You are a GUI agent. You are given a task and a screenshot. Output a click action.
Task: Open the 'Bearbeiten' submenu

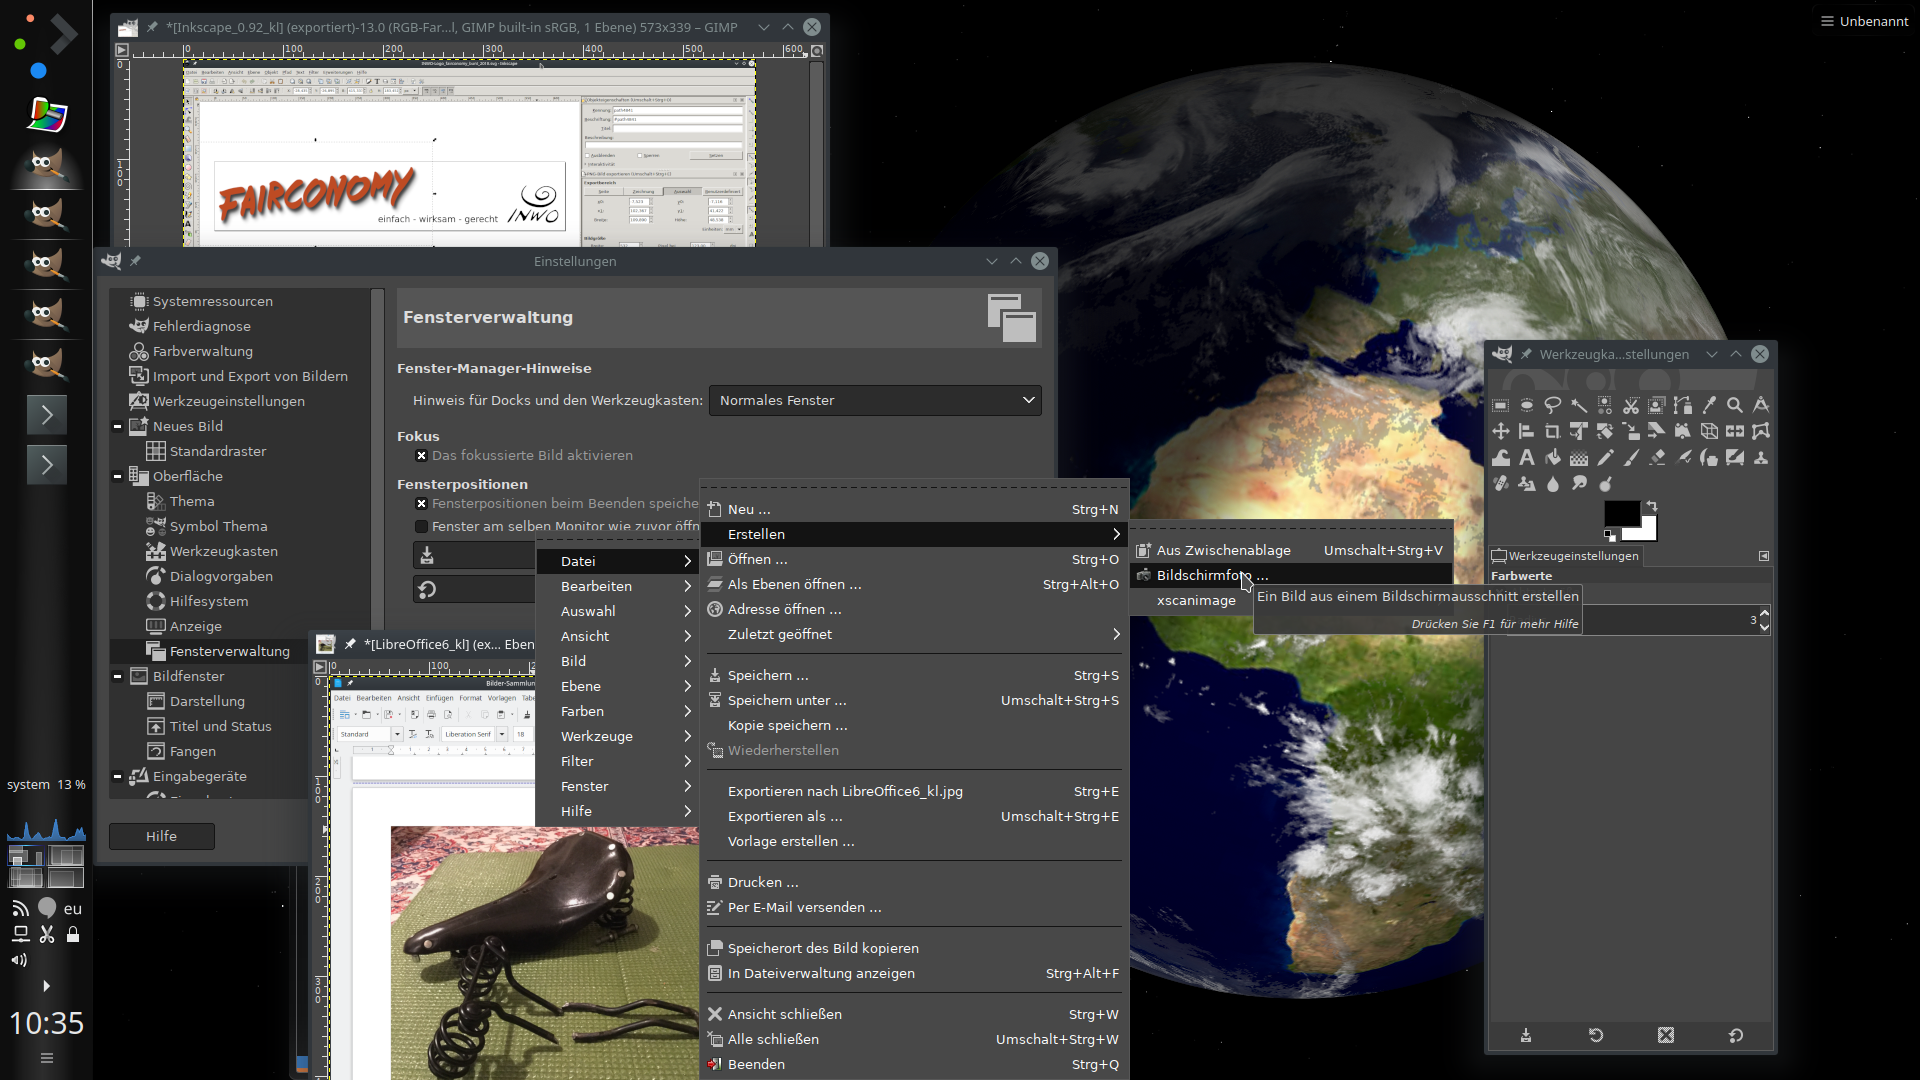click(617, 587)
